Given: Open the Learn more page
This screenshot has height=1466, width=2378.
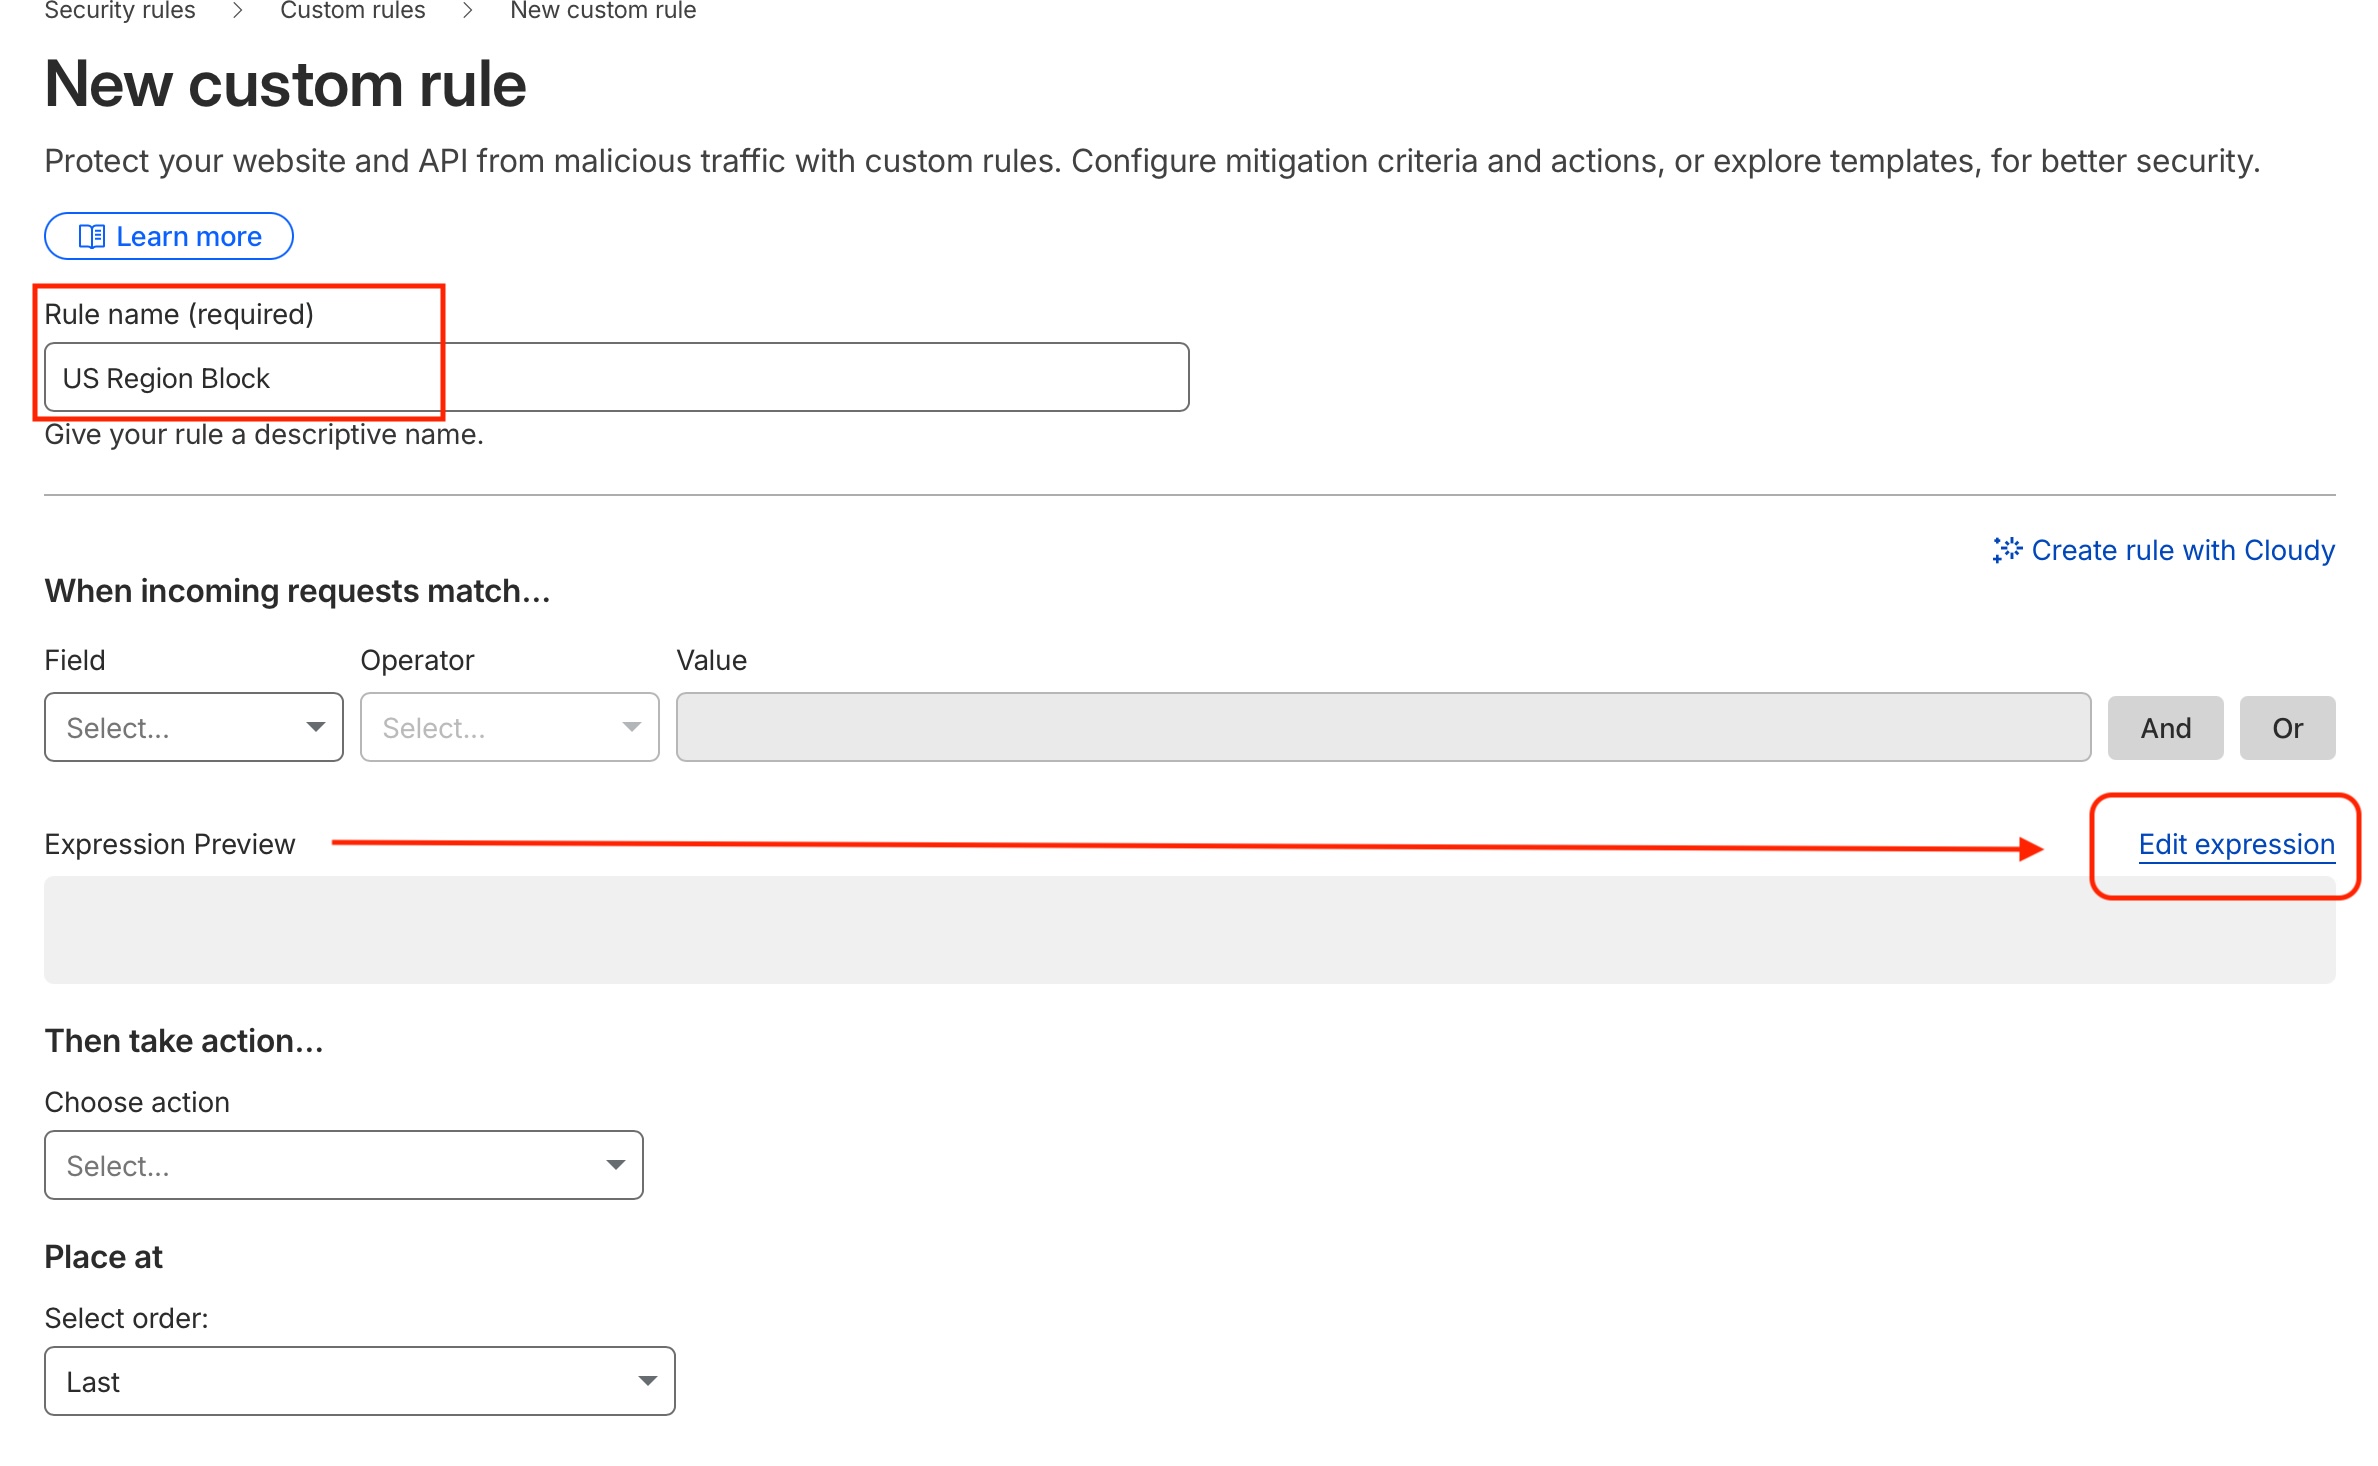Looking at the screenshot, I should click(x=168, y=236).
